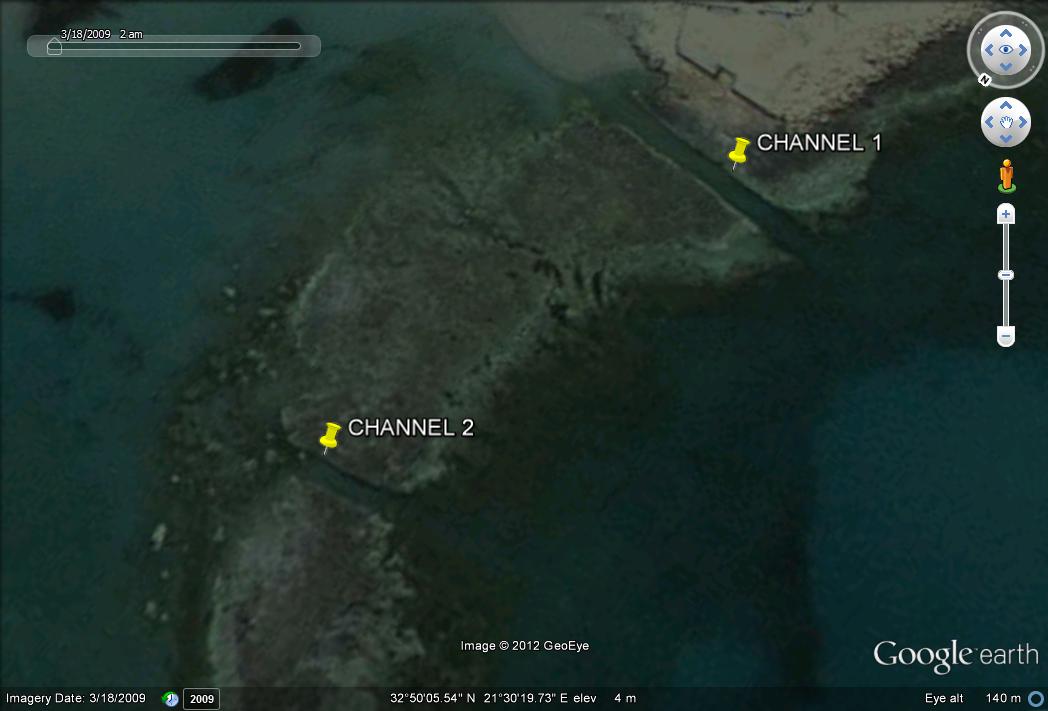The image size is (1048, 711).
Task: Click the 3/18/2009 2 am slider date label
Action: pyautogui.click(x=102, y=34)
